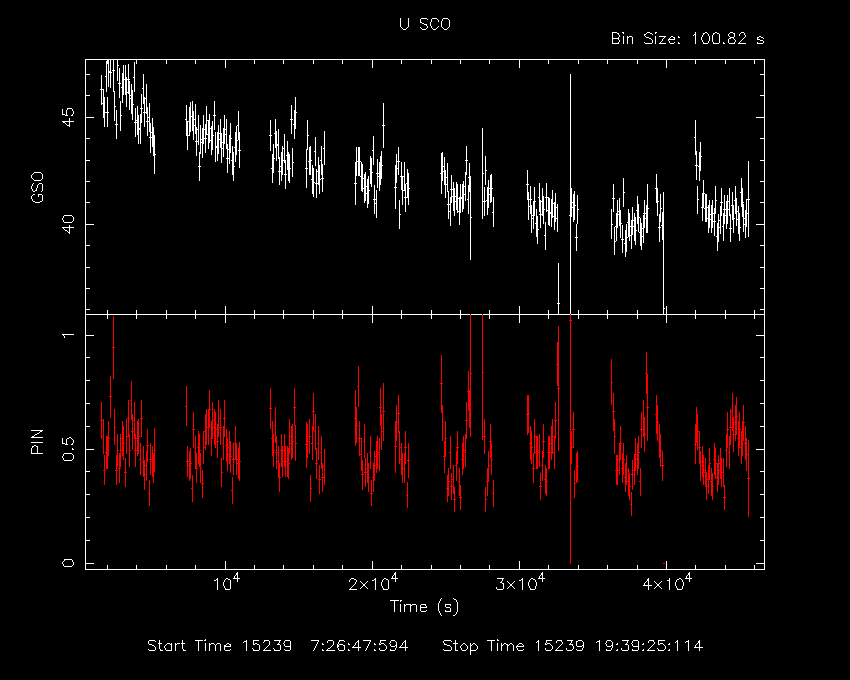850x680 pixels.
Task: Click the "Bin Size: 100.82 s" label
Action: coord(687,39)
